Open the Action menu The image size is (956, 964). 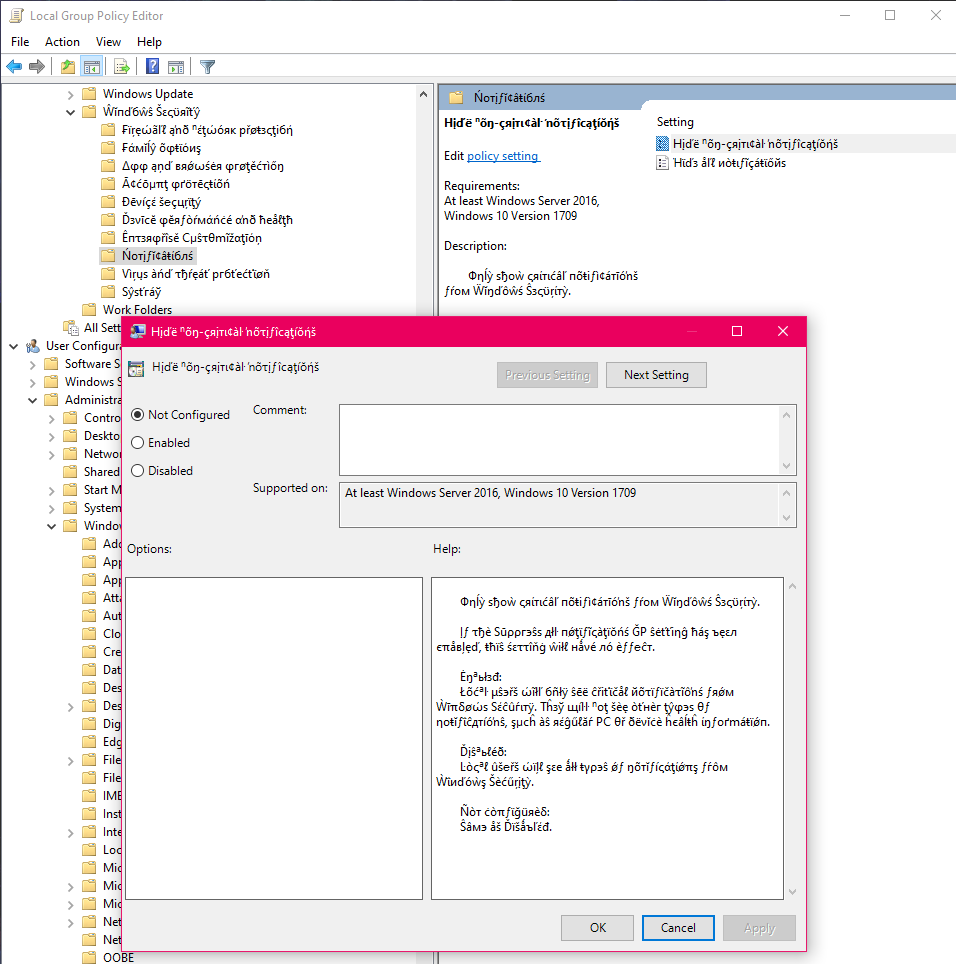tap(62, 42)
